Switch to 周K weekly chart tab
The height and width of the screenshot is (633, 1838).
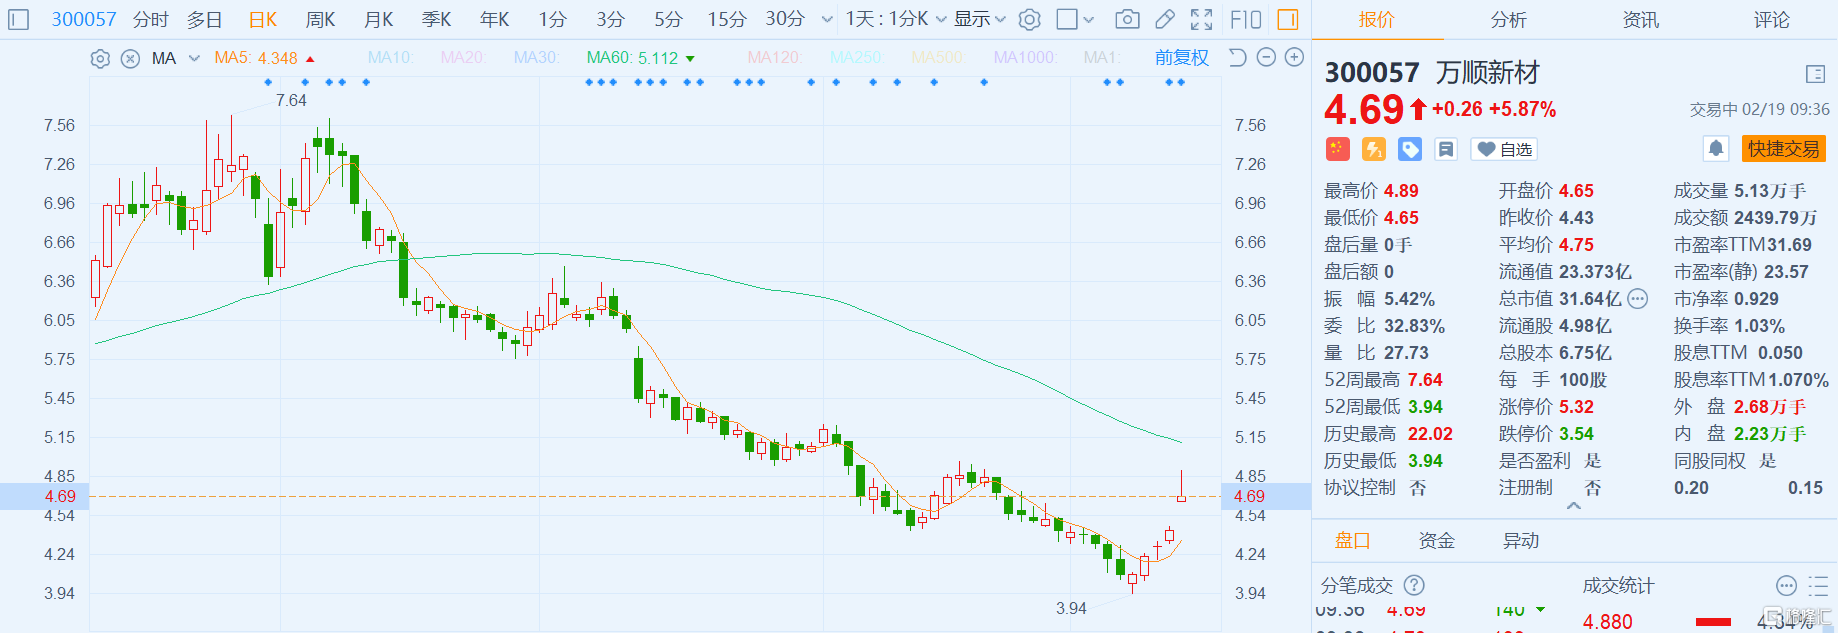tap(321, 19)
